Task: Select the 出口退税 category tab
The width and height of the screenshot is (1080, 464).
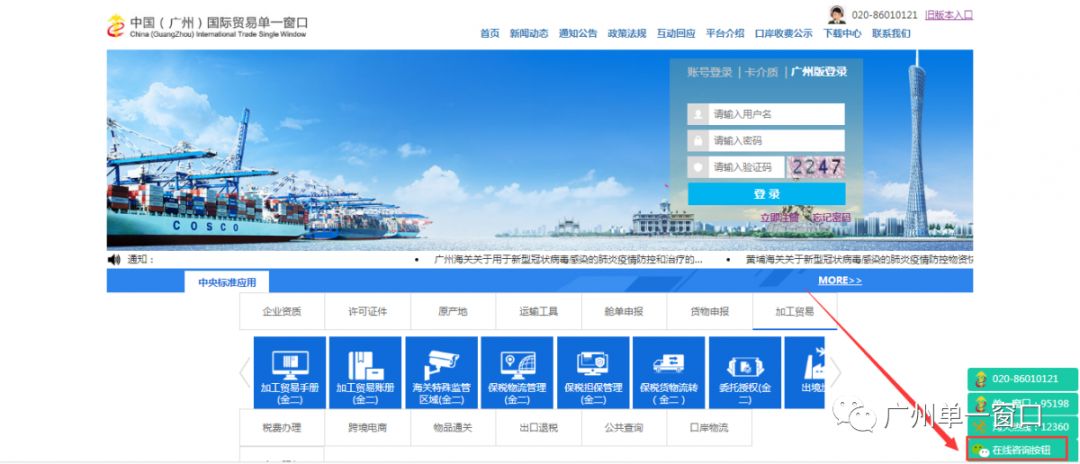Action: [x=538, y=428]
